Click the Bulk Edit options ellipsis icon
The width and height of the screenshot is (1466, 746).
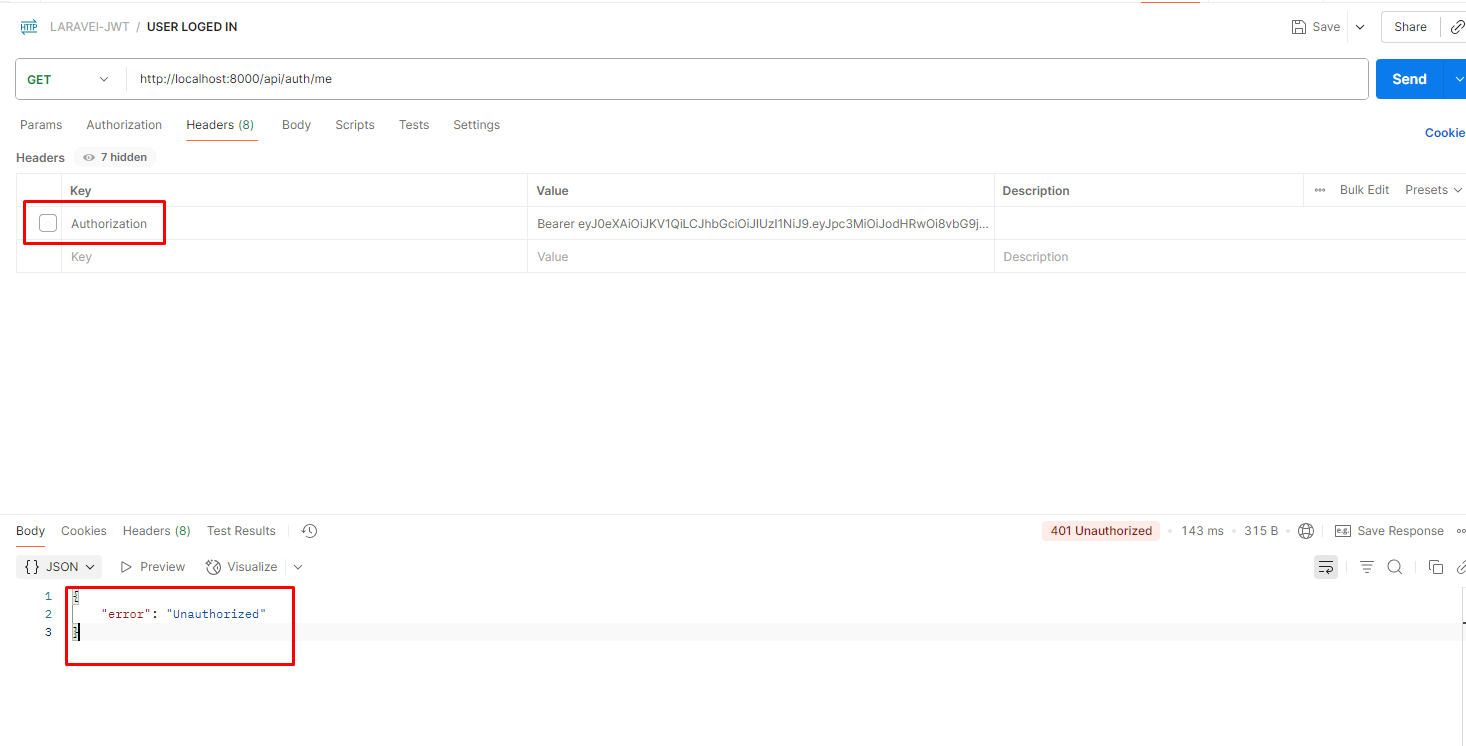[1320, 190]
